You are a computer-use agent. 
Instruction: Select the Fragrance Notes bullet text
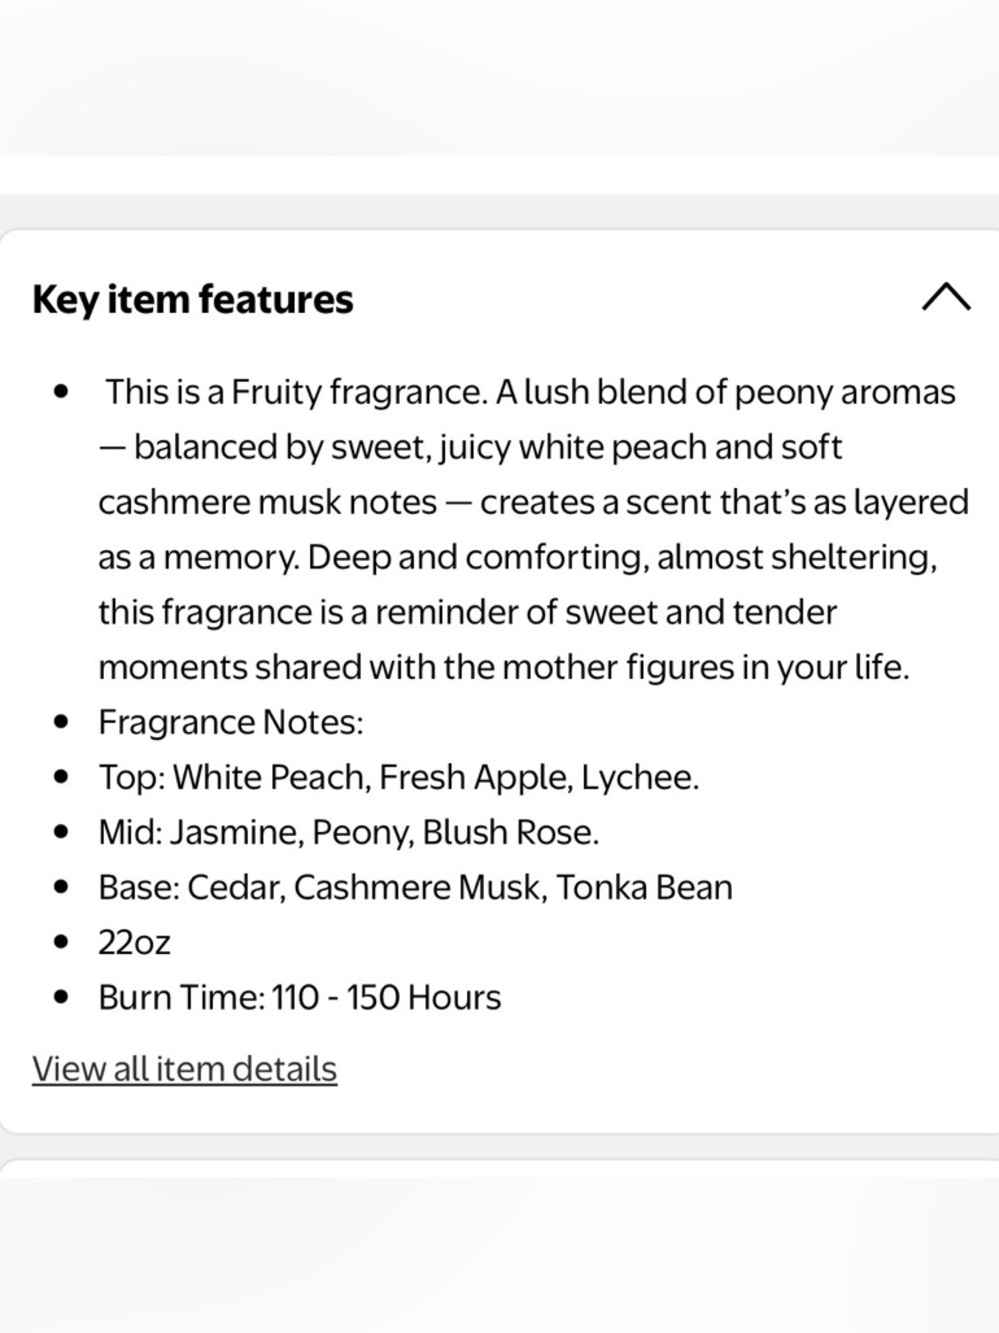[x=231, y=722]
